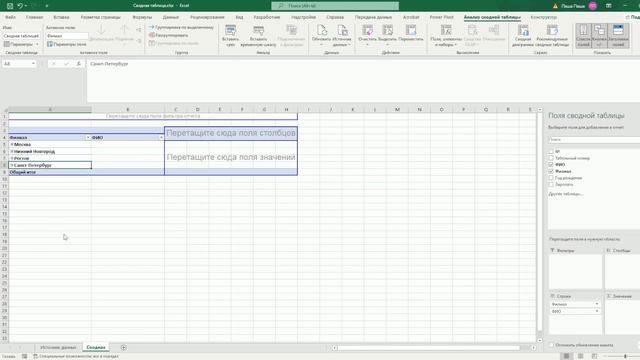Click the Выделить (Select) icon
This screenshot has height=360, width=640.
pos(387,30)
